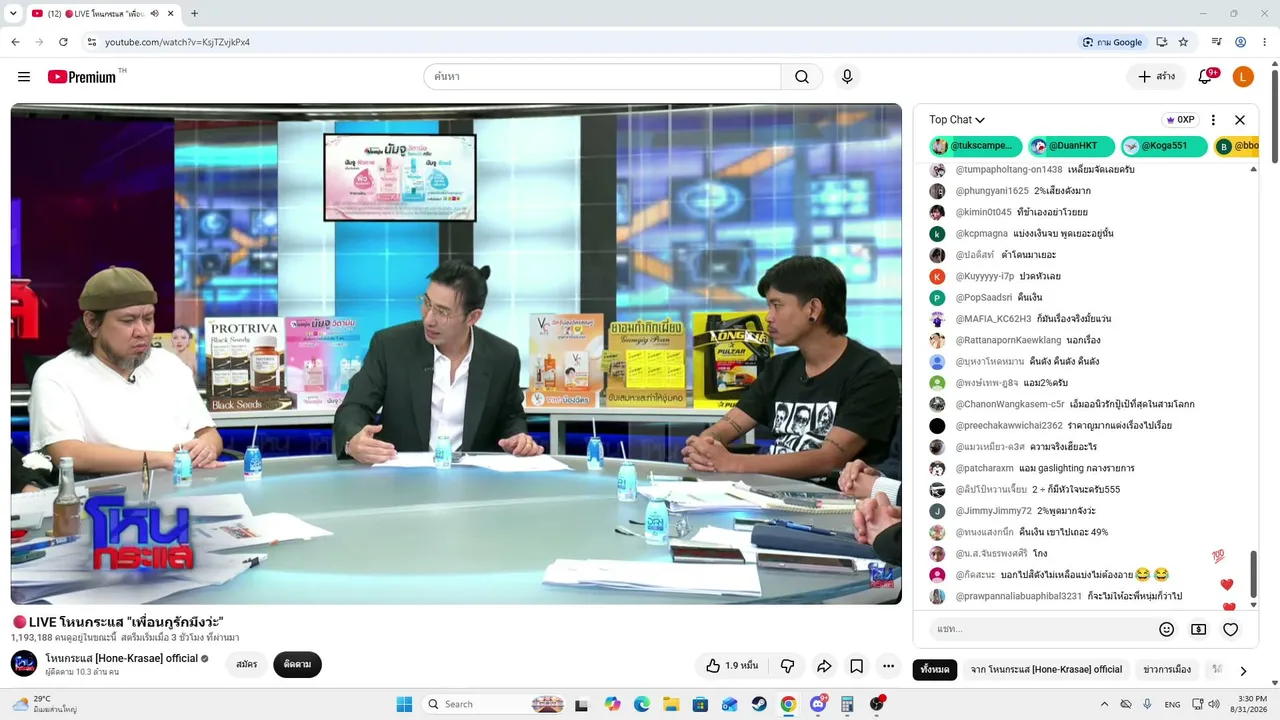The width and height of the screenshot is (1280, 720).
Task: Share this live stream
Action: (x=824, y=665)
